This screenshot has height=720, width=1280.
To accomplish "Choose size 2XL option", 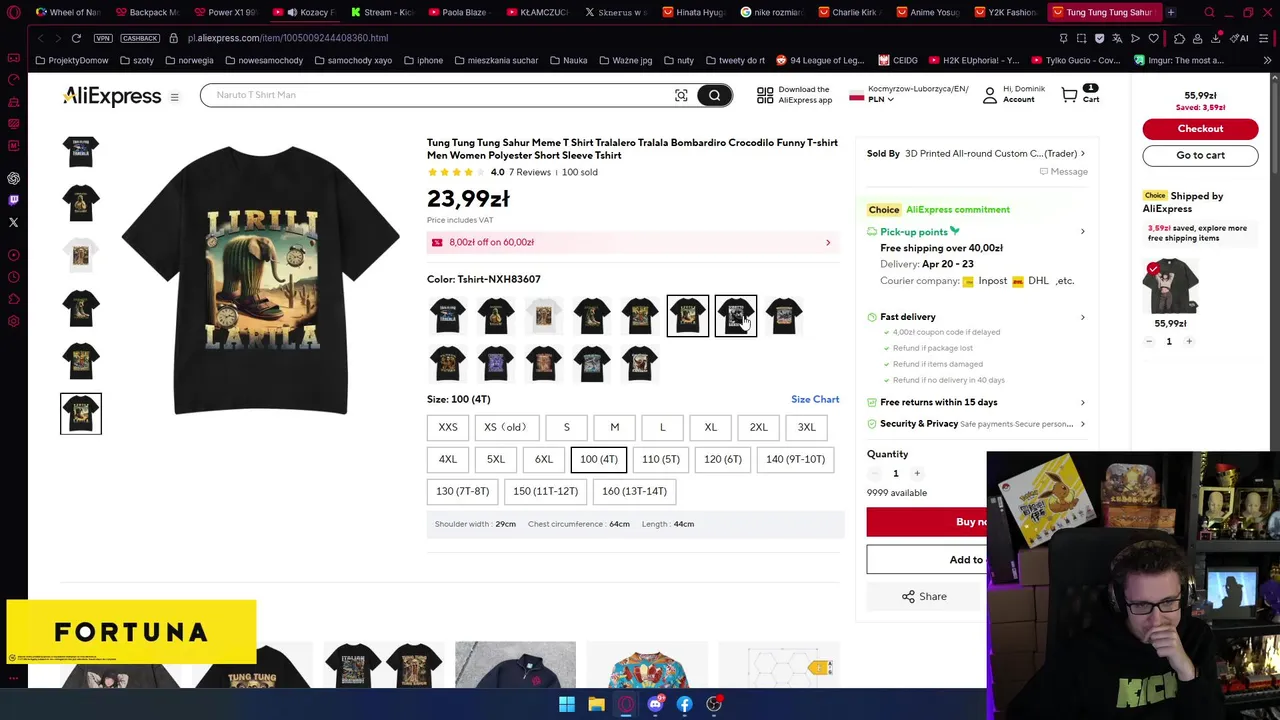I will [758, 427].
